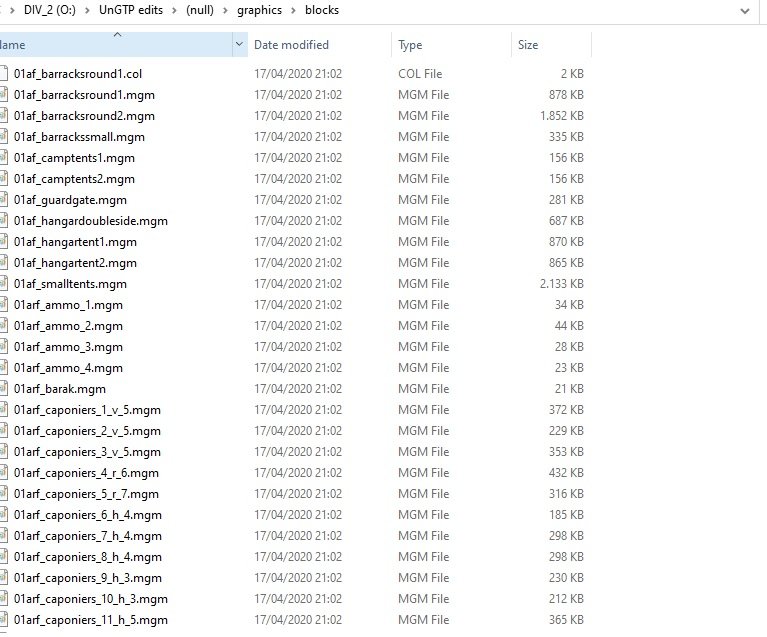The height and width of the screenshot is (637, 767).
Task: Select icon of 01arf_ammo_4.mgm
Action: click(4, 368)
